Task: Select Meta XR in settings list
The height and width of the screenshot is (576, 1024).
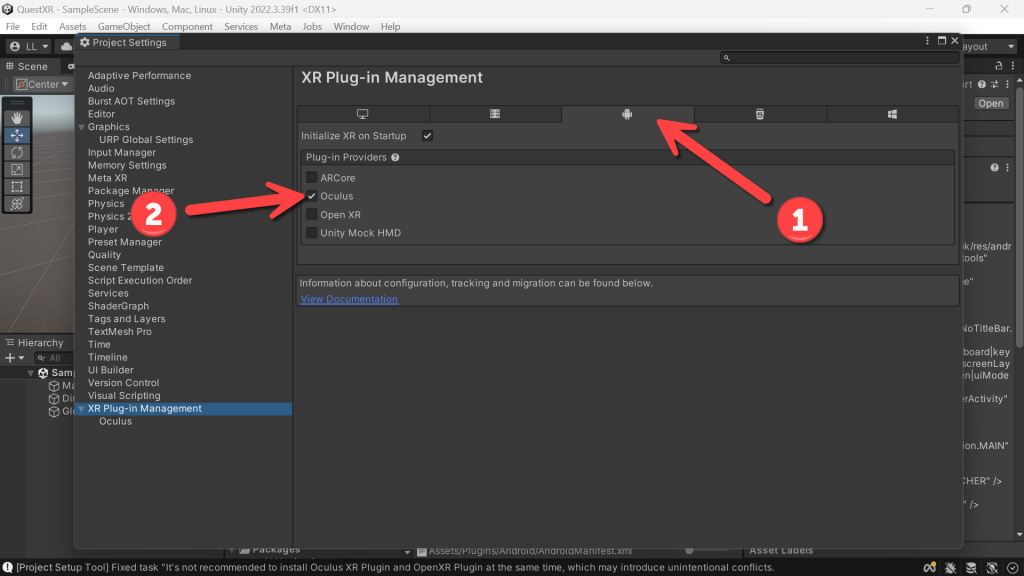Action: (107, 178)
